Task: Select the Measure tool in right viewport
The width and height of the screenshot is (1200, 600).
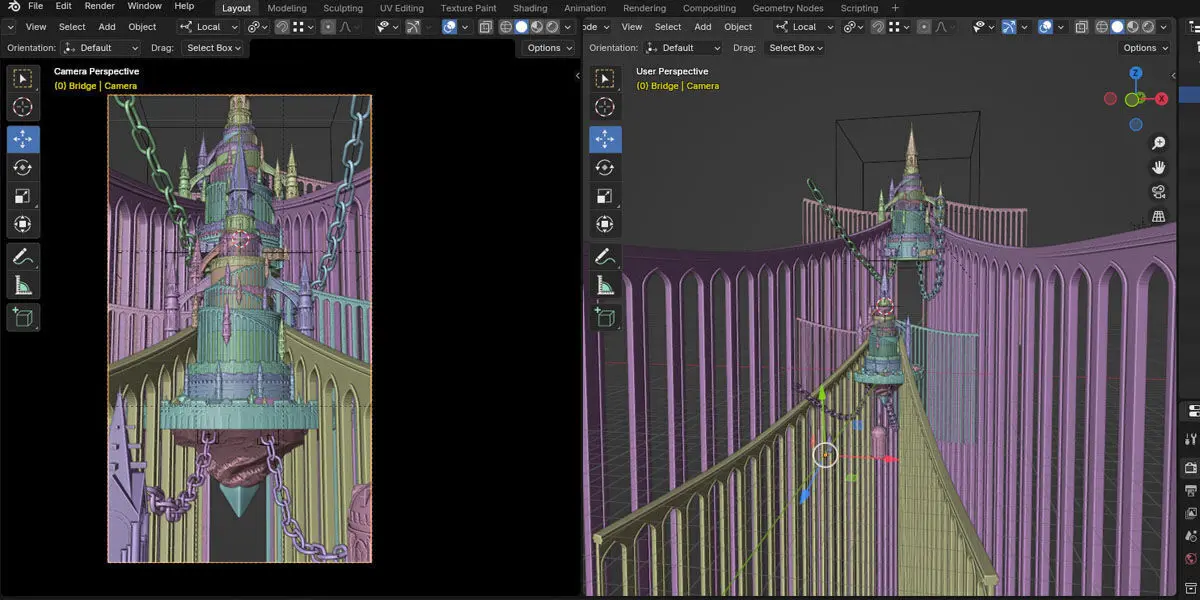Action: (x=605, y=286)
